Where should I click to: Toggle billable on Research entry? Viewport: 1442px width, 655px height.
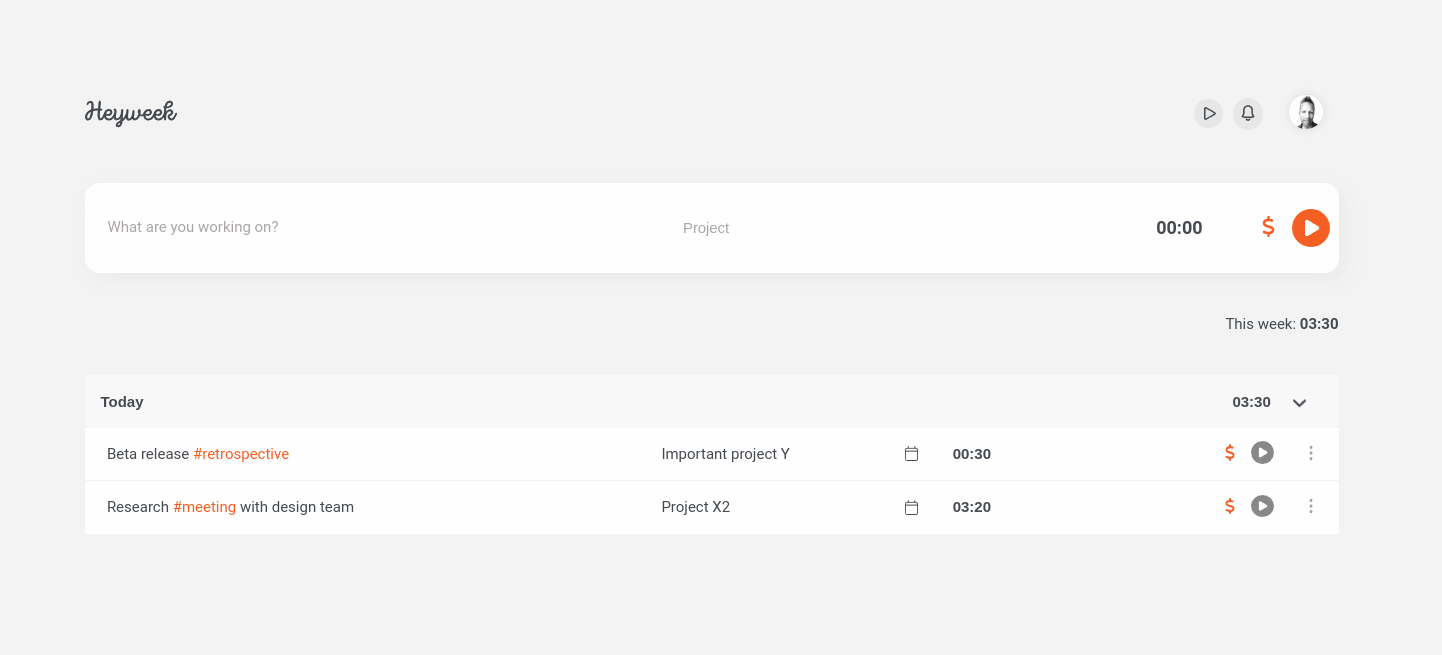click(x=1230, y=506)
